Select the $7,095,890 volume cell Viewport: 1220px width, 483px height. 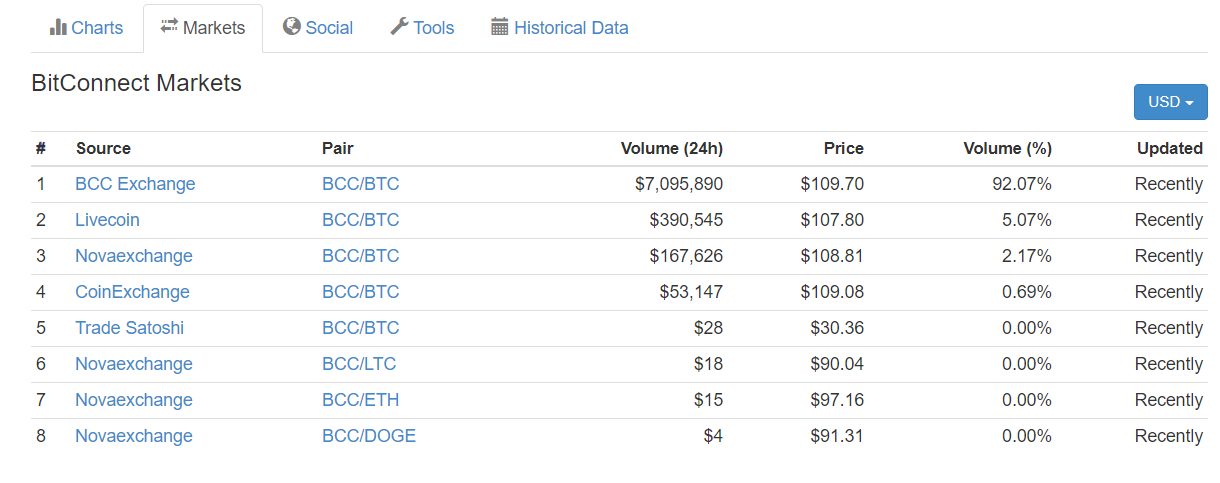pos(678,184)
